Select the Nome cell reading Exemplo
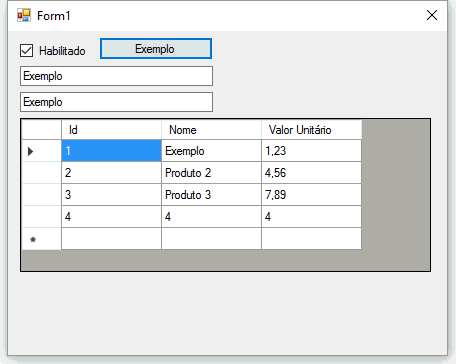456x364 pixels. pos(211,151)
